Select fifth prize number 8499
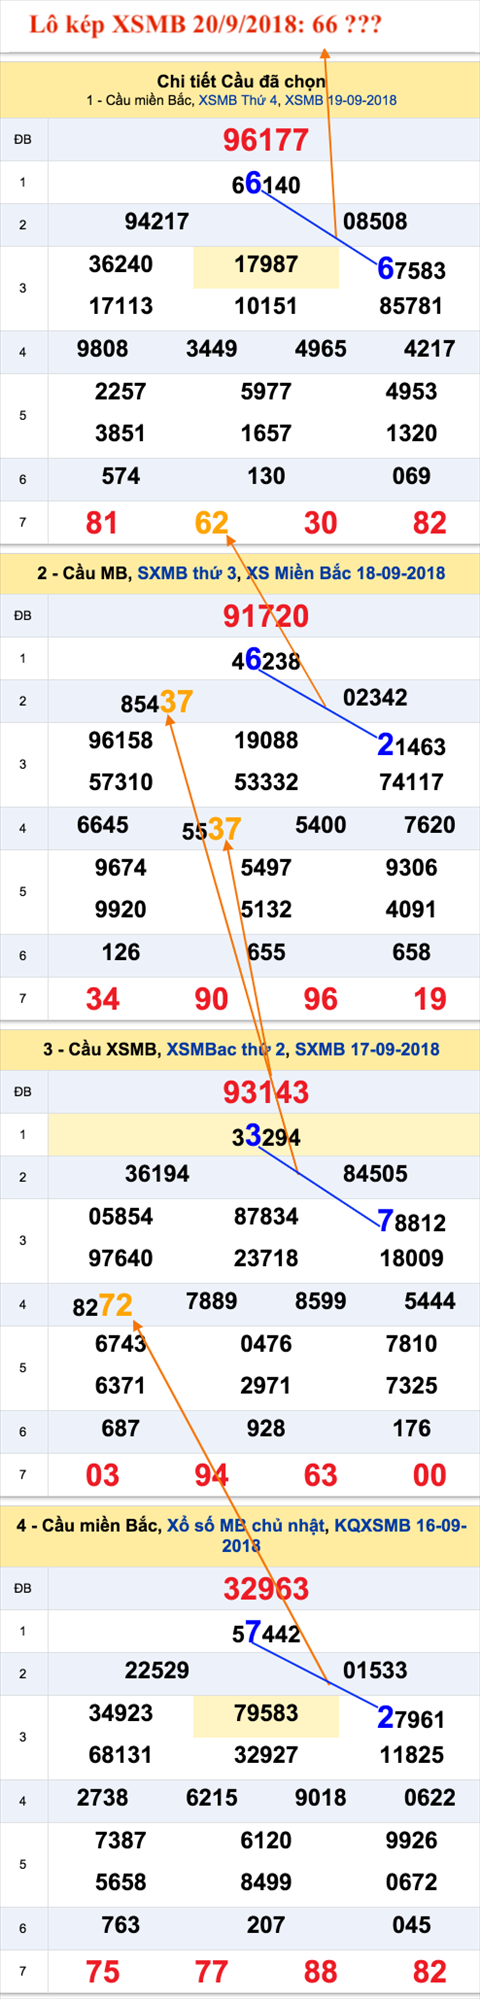Image resolution: width=480 pixels, height=1999 pixels. pyautogui.click(x=266, y=1882)
